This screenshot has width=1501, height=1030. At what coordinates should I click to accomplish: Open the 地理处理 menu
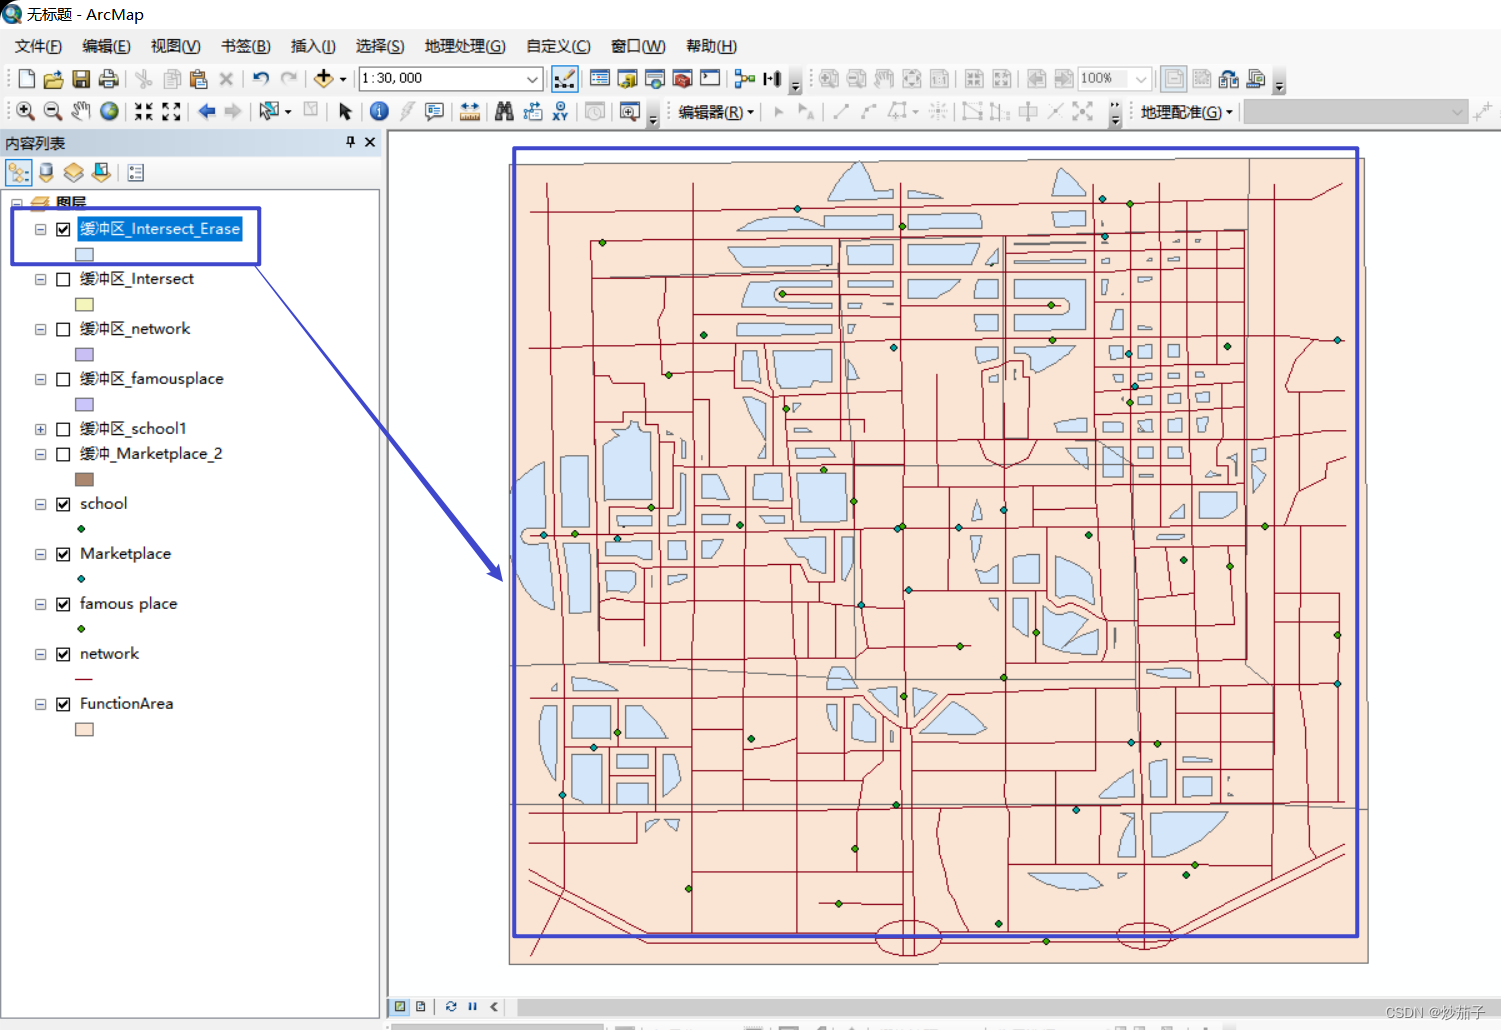464,46
